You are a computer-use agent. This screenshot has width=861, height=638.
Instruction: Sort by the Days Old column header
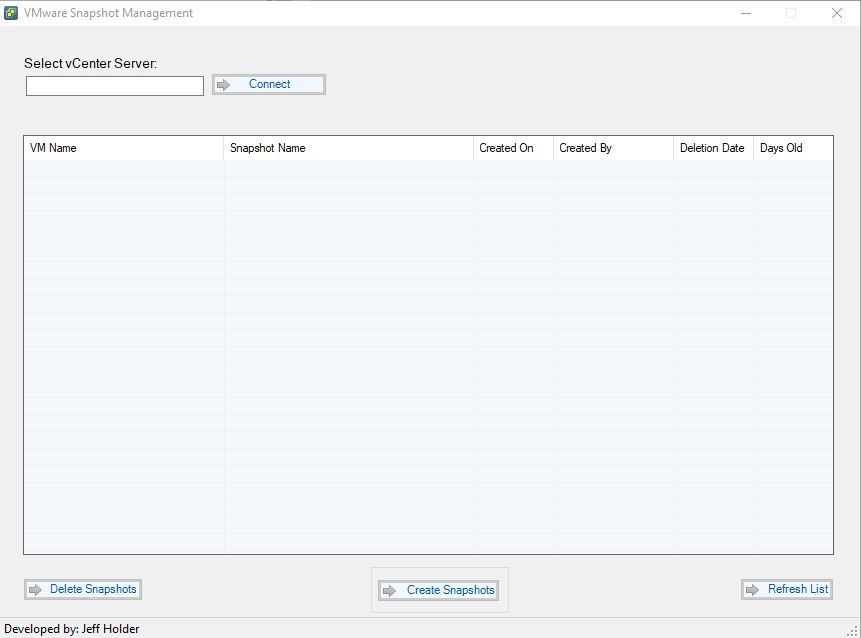tap(792, 148)
